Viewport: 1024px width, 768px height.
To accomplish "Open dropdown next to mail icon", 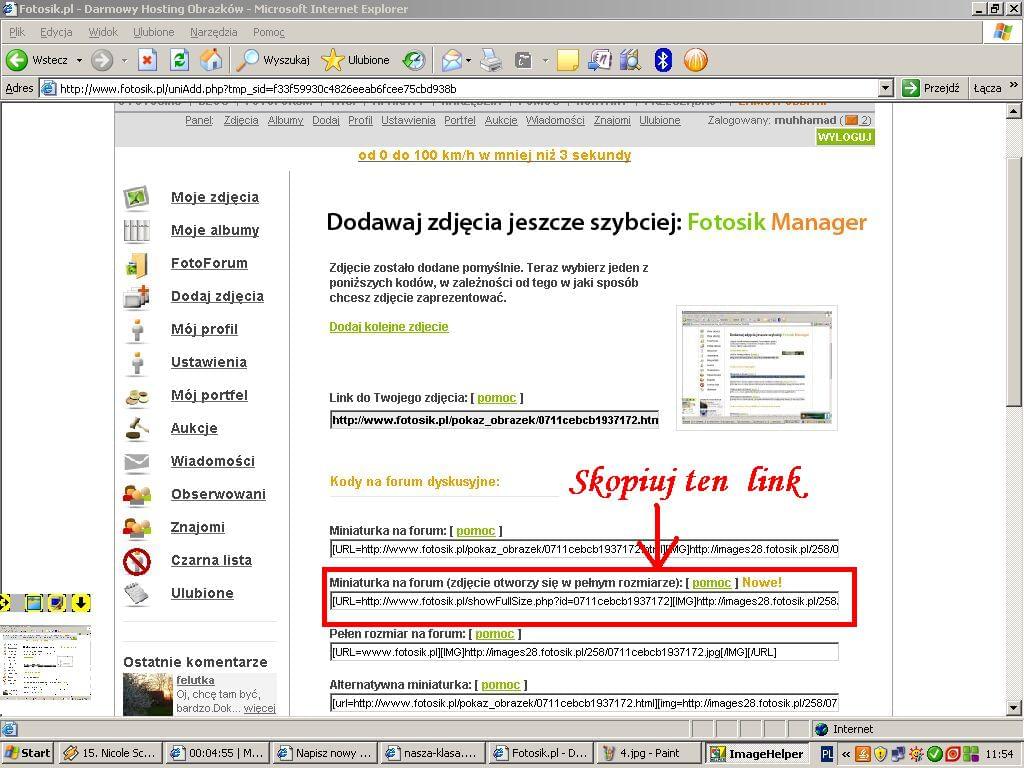I will point(469,60).
